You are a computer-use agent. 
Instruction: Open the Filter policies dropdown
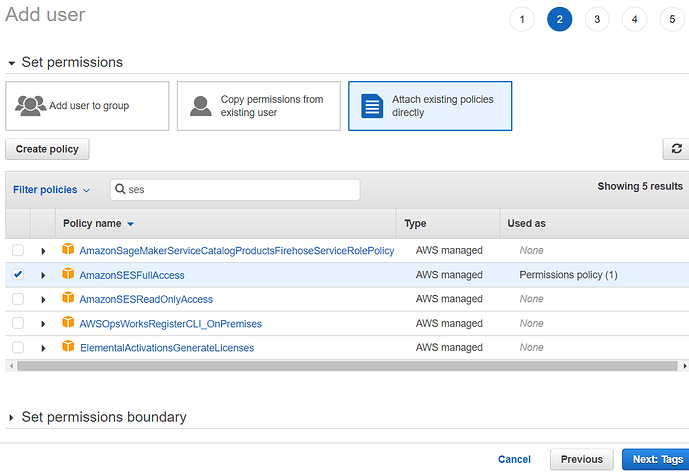[x=51, y=190]
